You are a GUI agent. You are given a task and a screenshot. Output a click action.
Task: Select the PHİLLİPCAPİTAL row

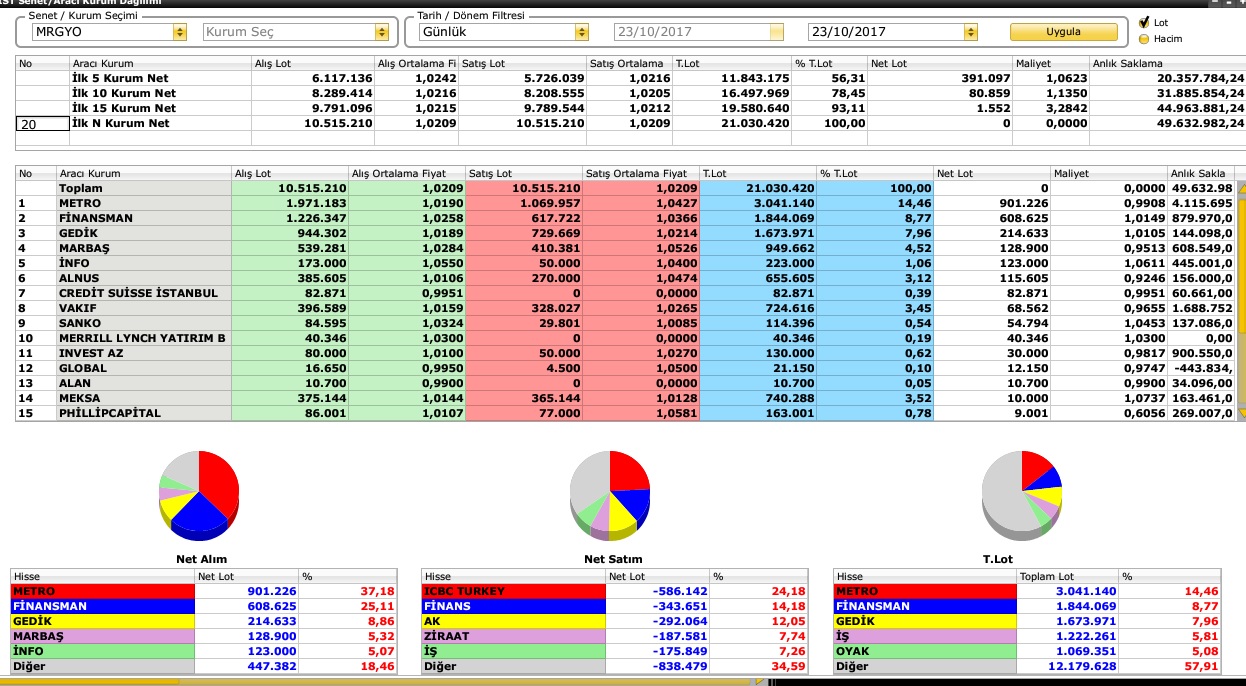[x=625, y=413]
